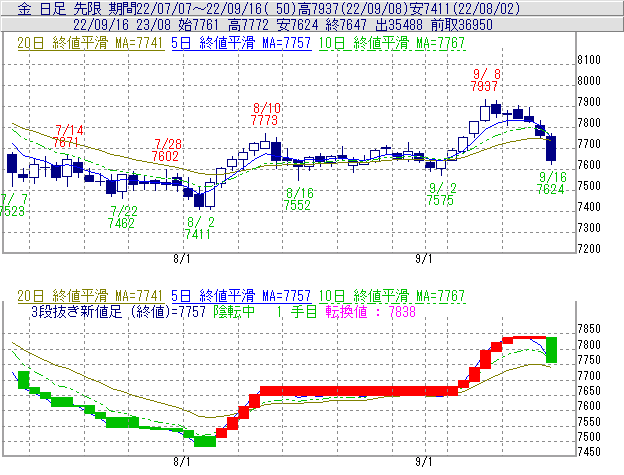Viewport: 624px width, 475px height.
Task: Select the 9/2 7575 low label
Action: click(x=441, y=194)
